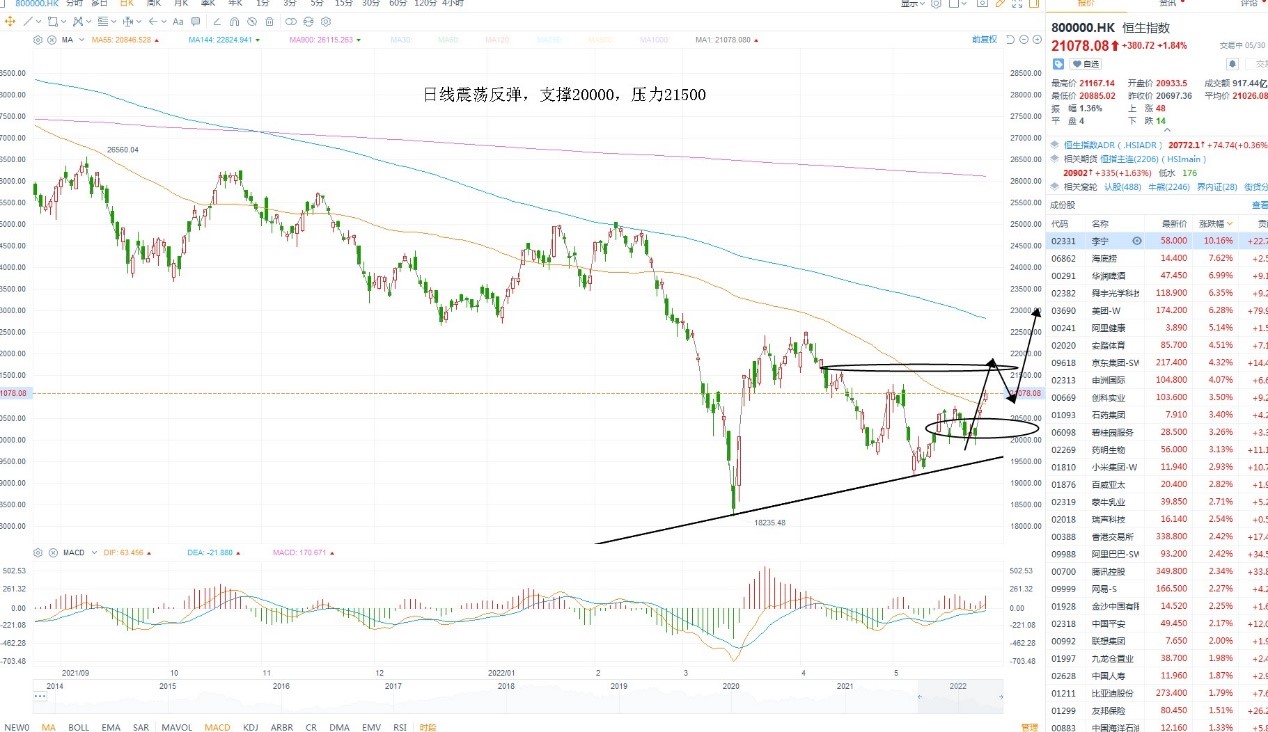Select 比亚迪股份 01211 constituent row

(1157, 692)
